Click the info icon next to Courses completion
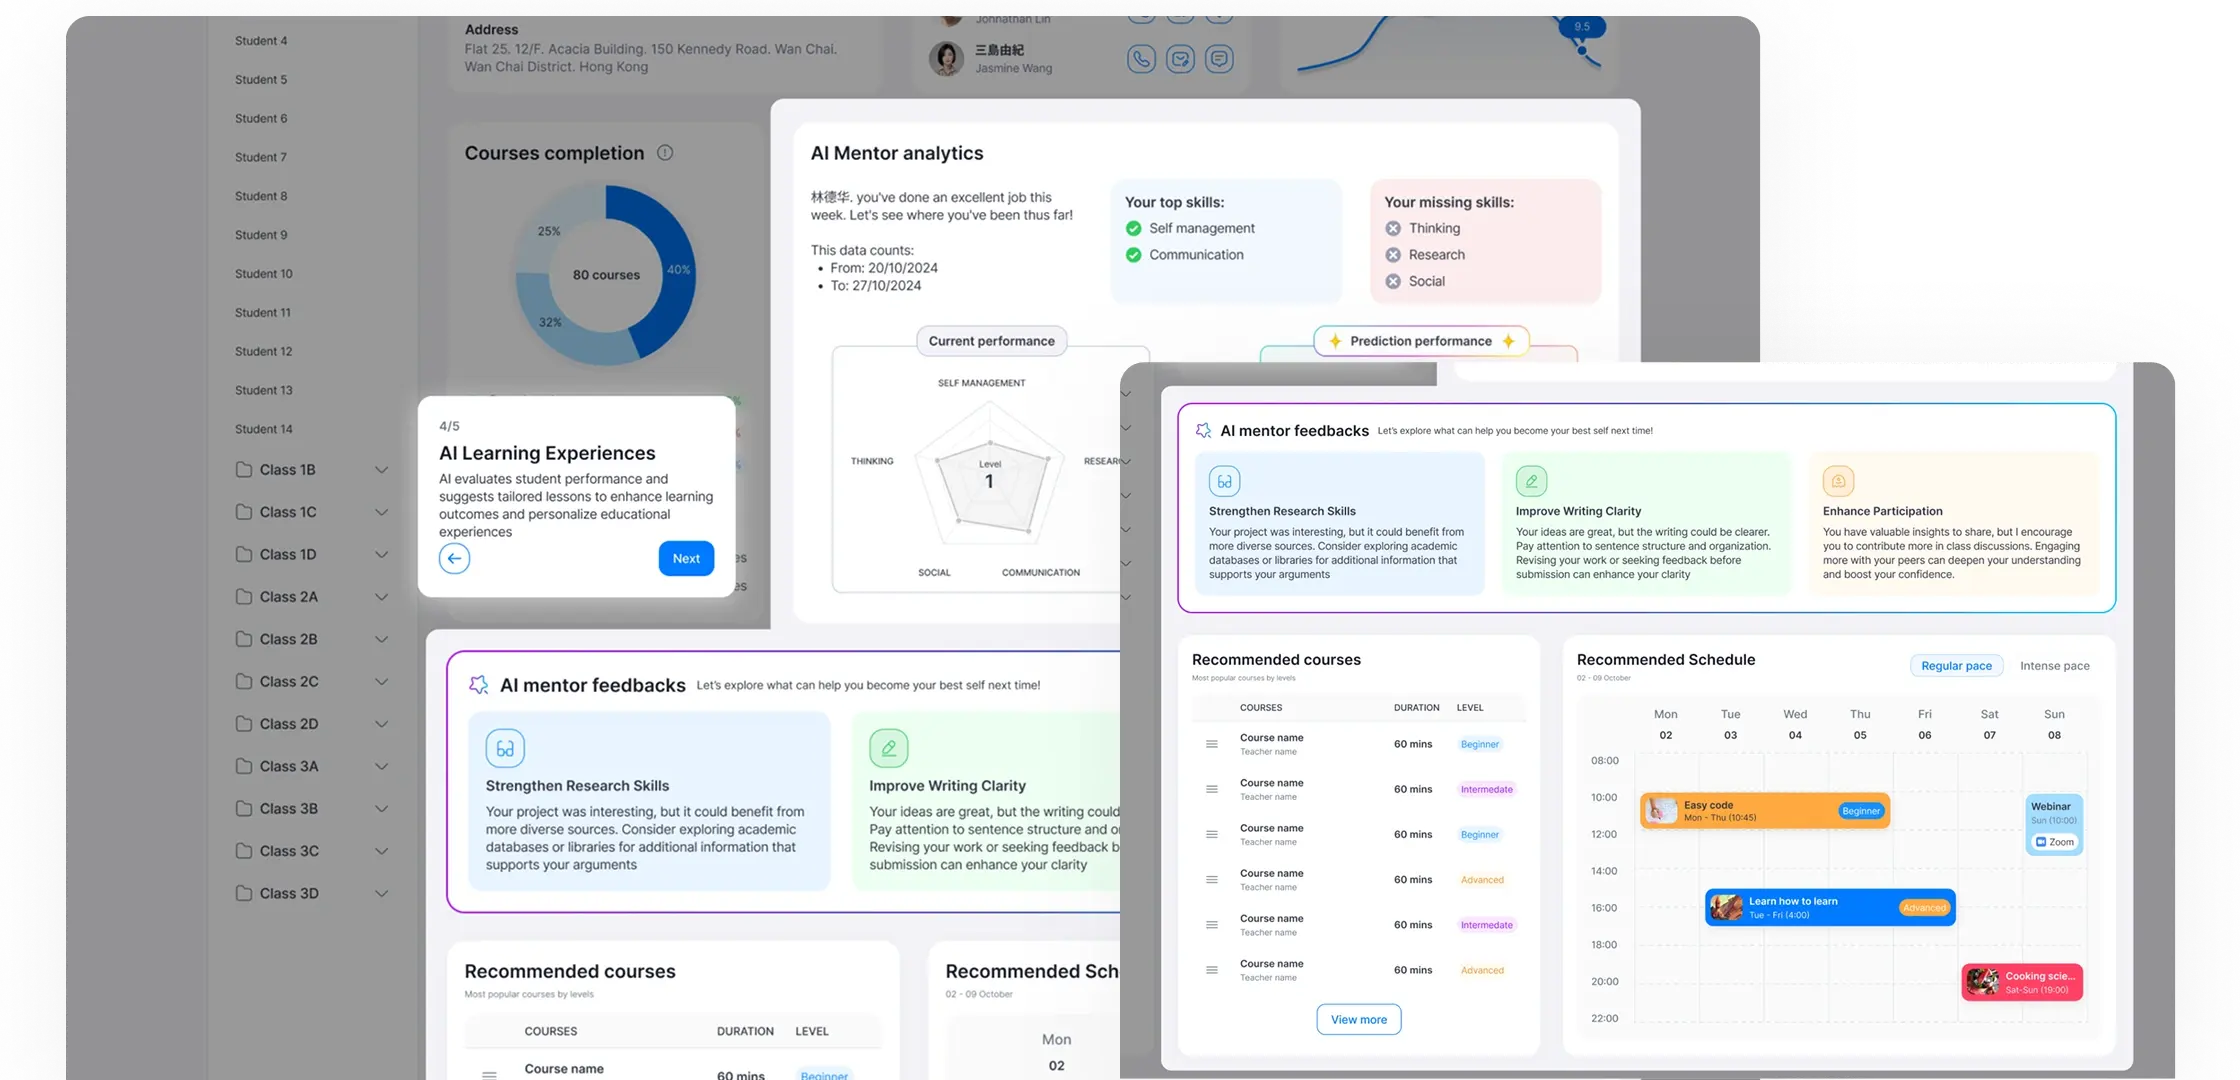 (x=665, y=153)
